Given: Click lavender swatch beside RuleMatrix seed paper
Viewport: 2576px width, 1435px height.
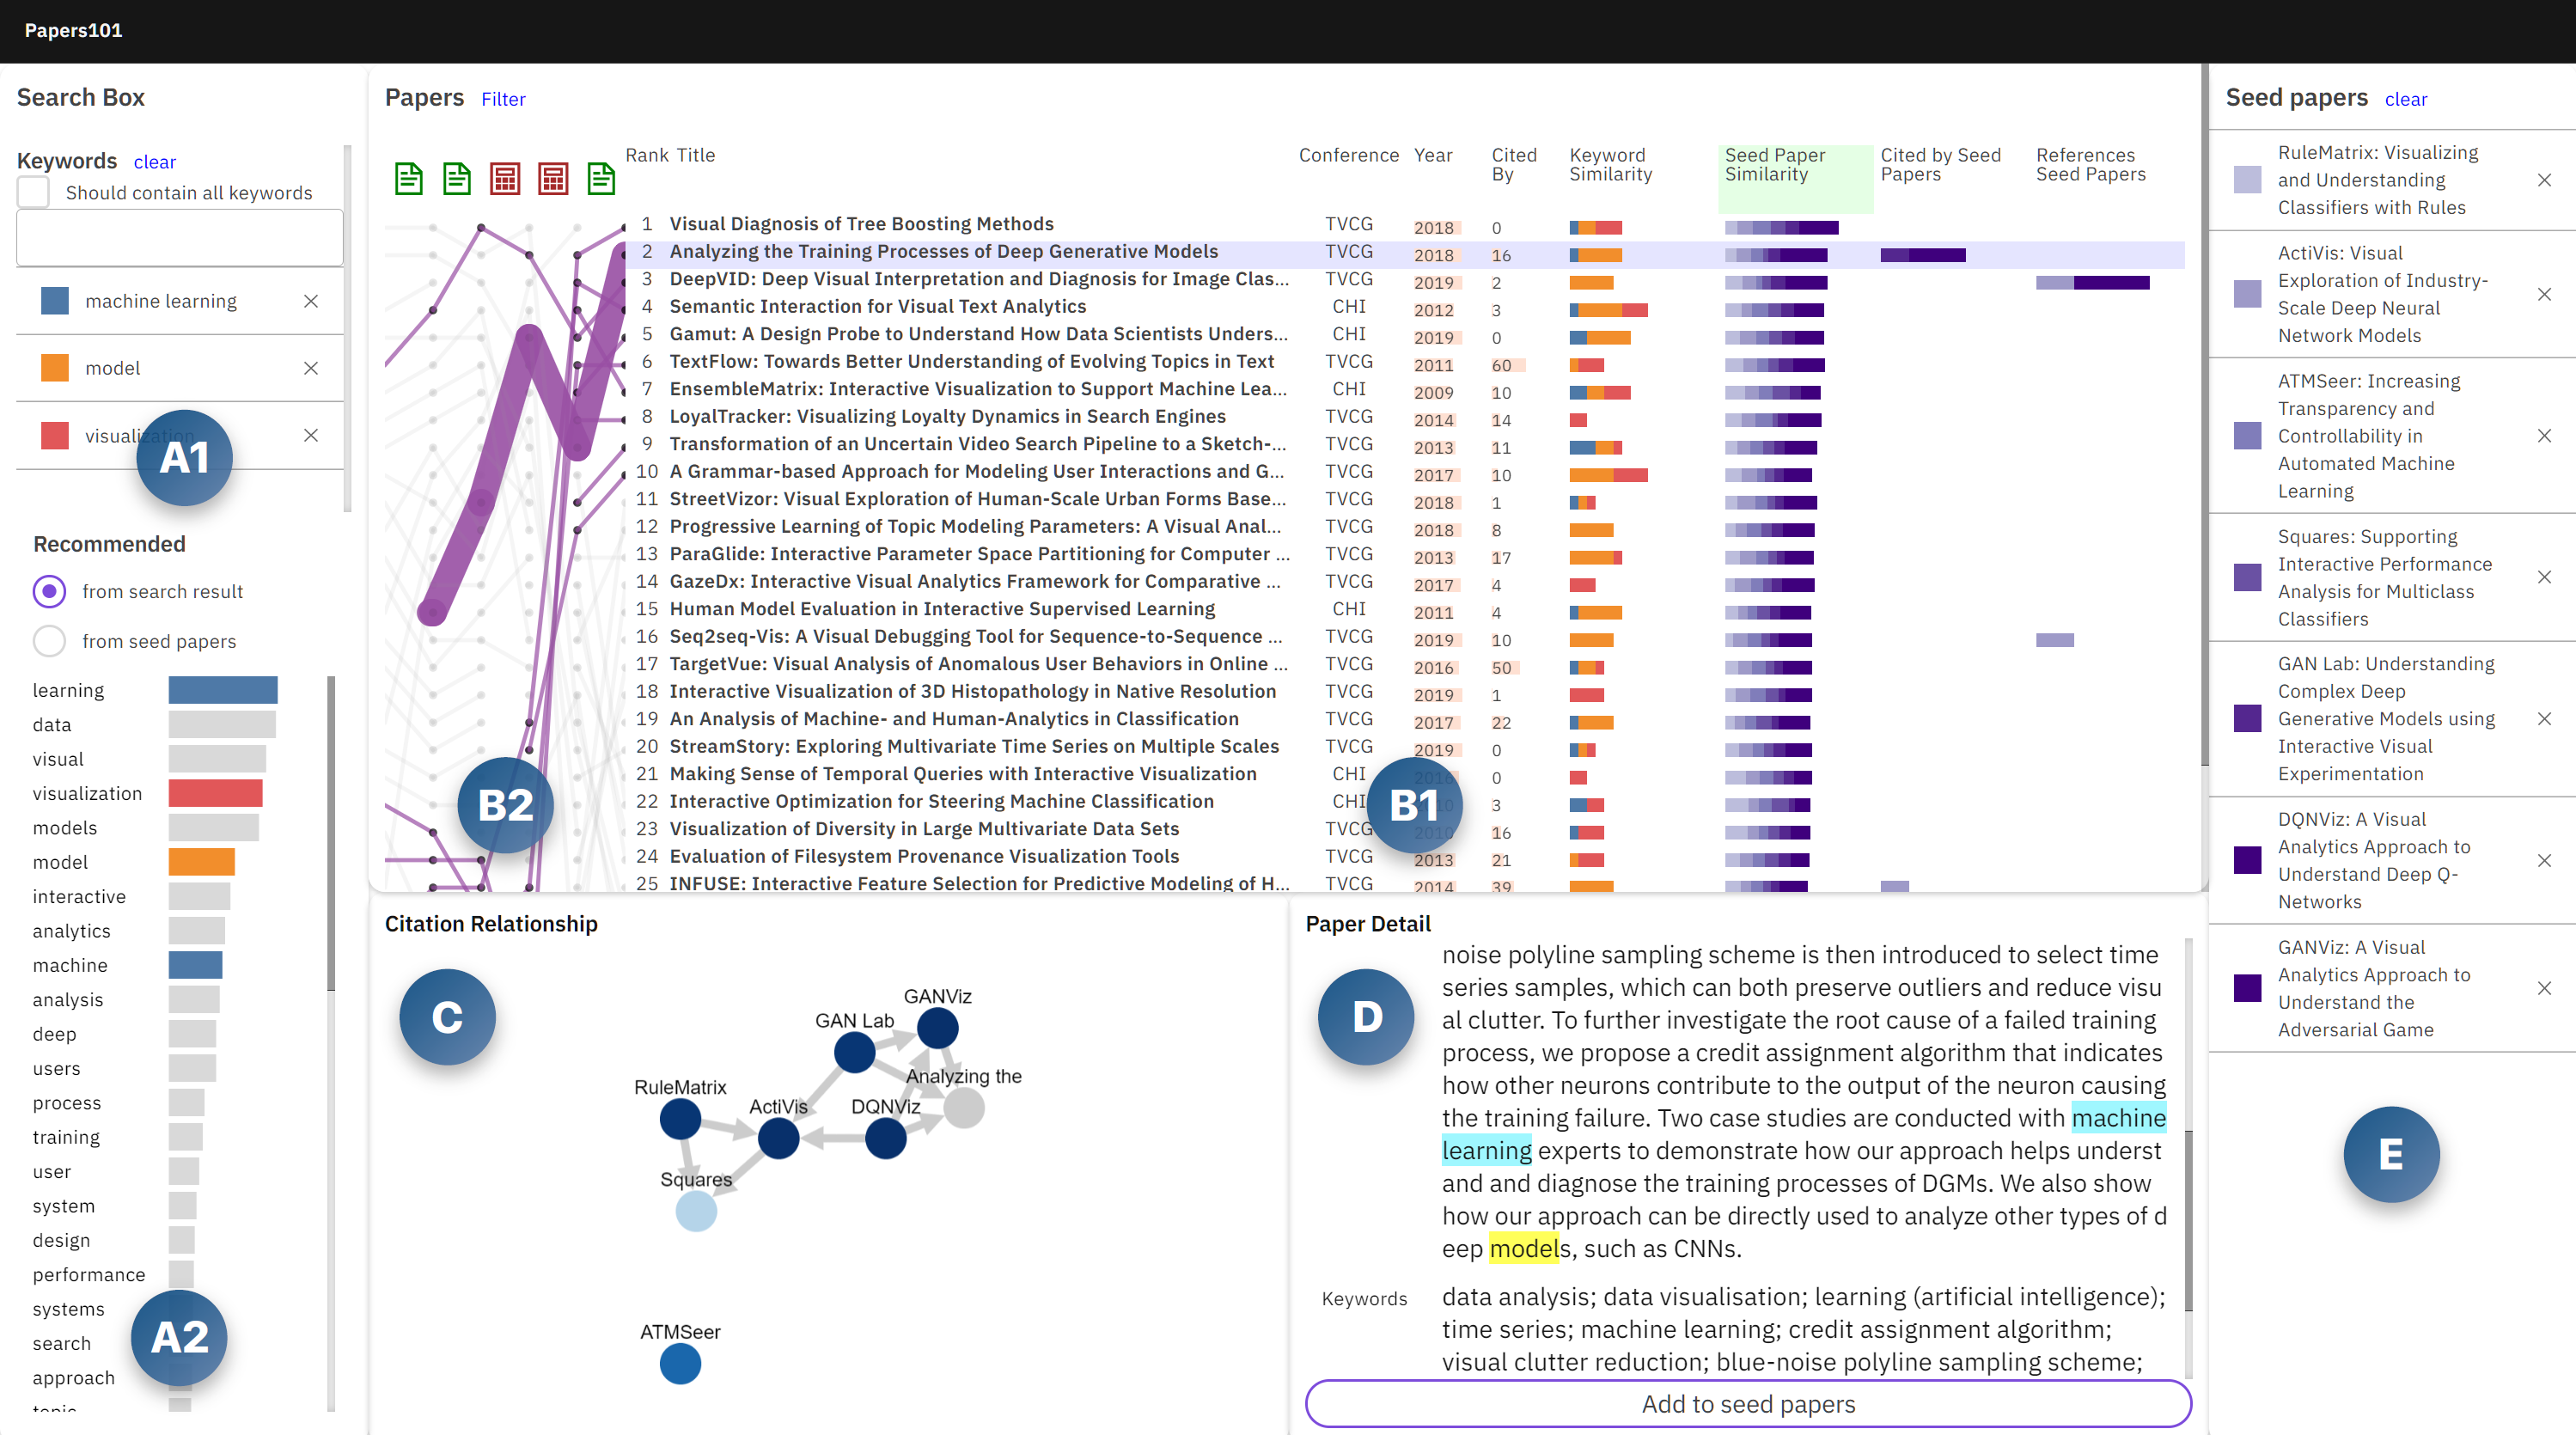Looking at the screenshot, I should (x=2247, y=180).
